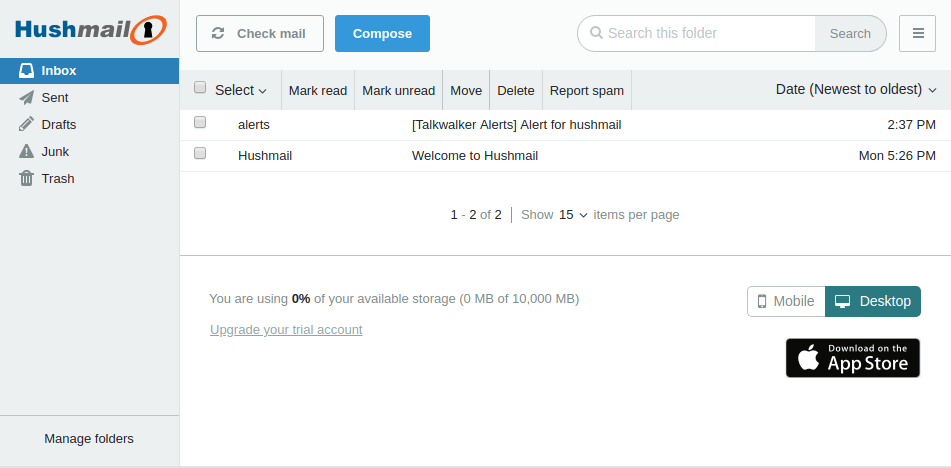This screenshot has height=468, width=951.
Task: Open the Talkwalker Alerts email subject
Action: coord(517,125)
